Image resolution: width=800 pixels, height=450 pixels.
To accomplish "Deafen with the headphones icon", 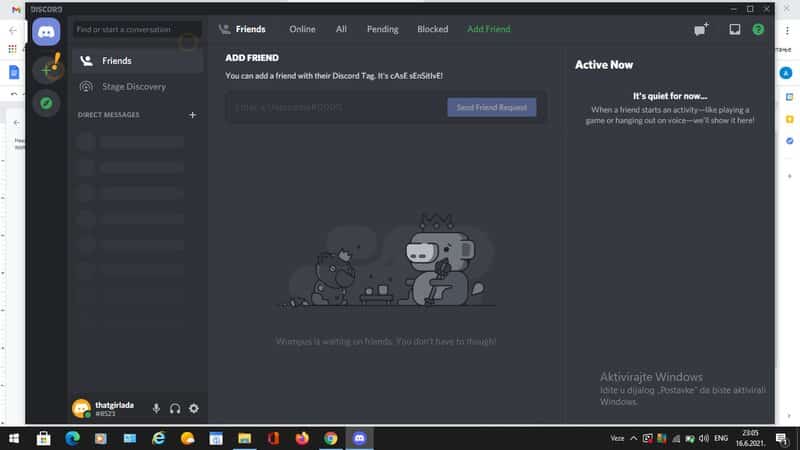I will [x=175, y=408].
